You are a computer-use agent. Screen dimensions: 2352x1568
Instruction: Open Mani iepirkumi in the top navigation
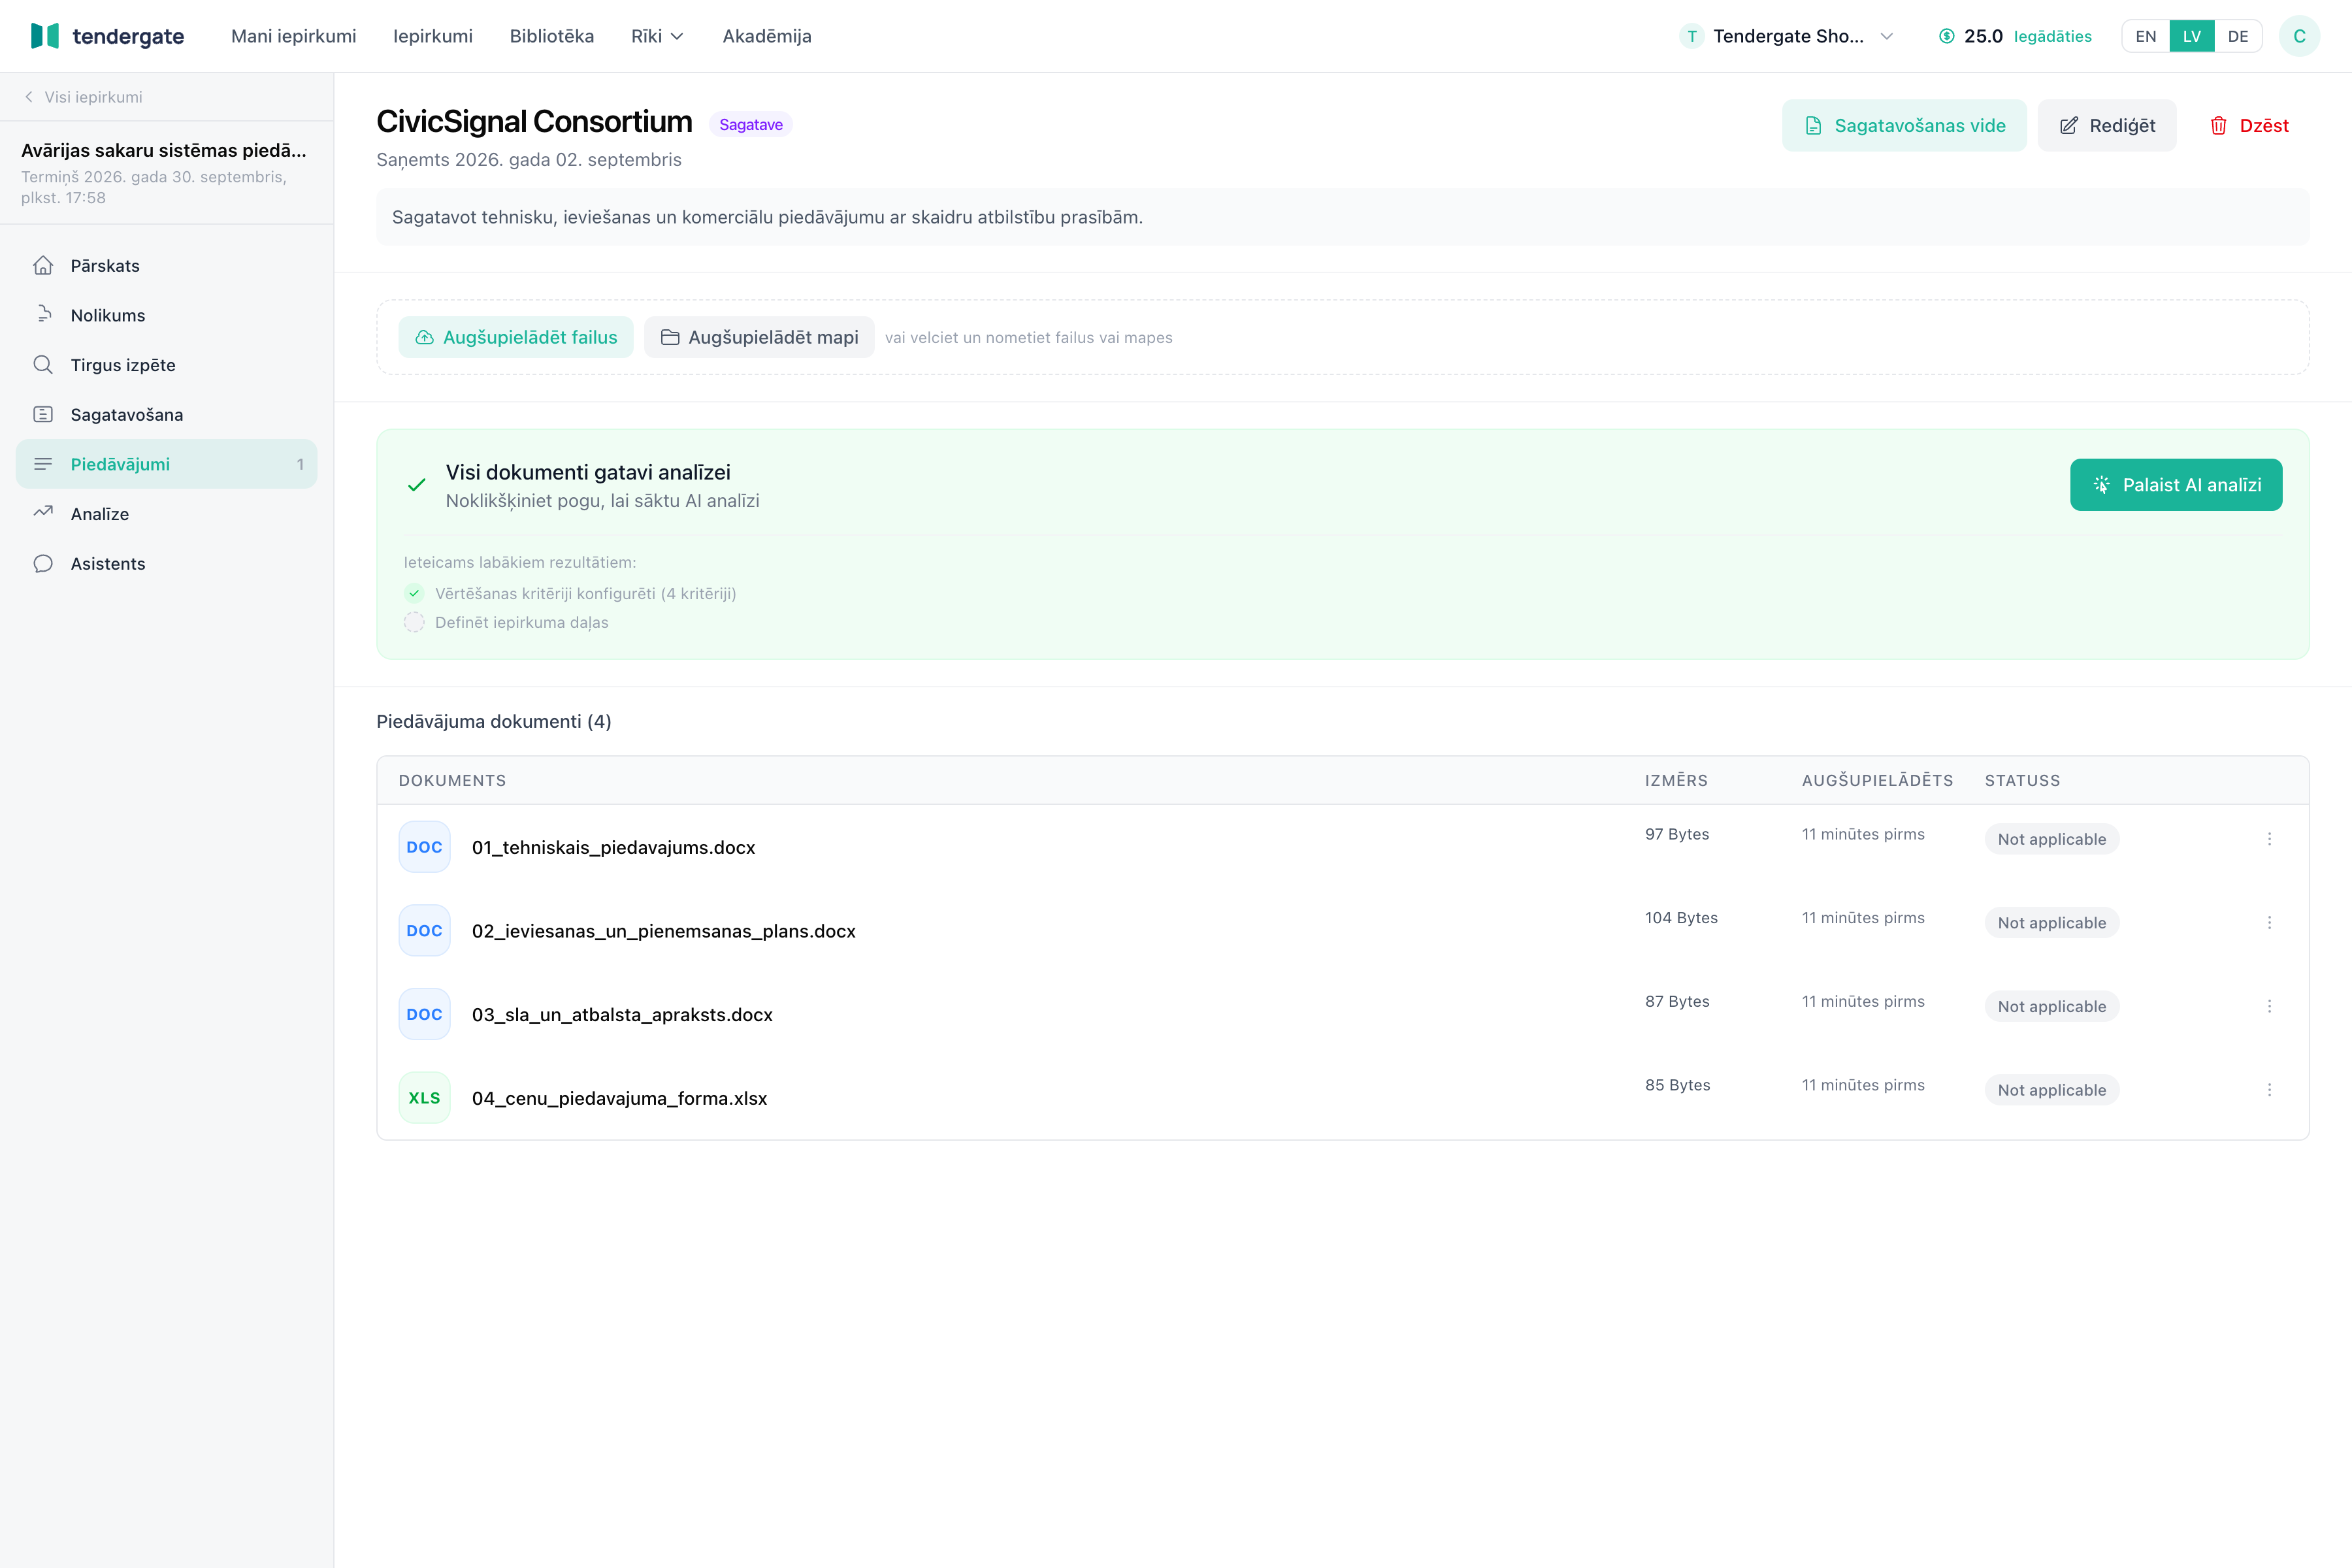pyautogui.click(x=293, y=36)
